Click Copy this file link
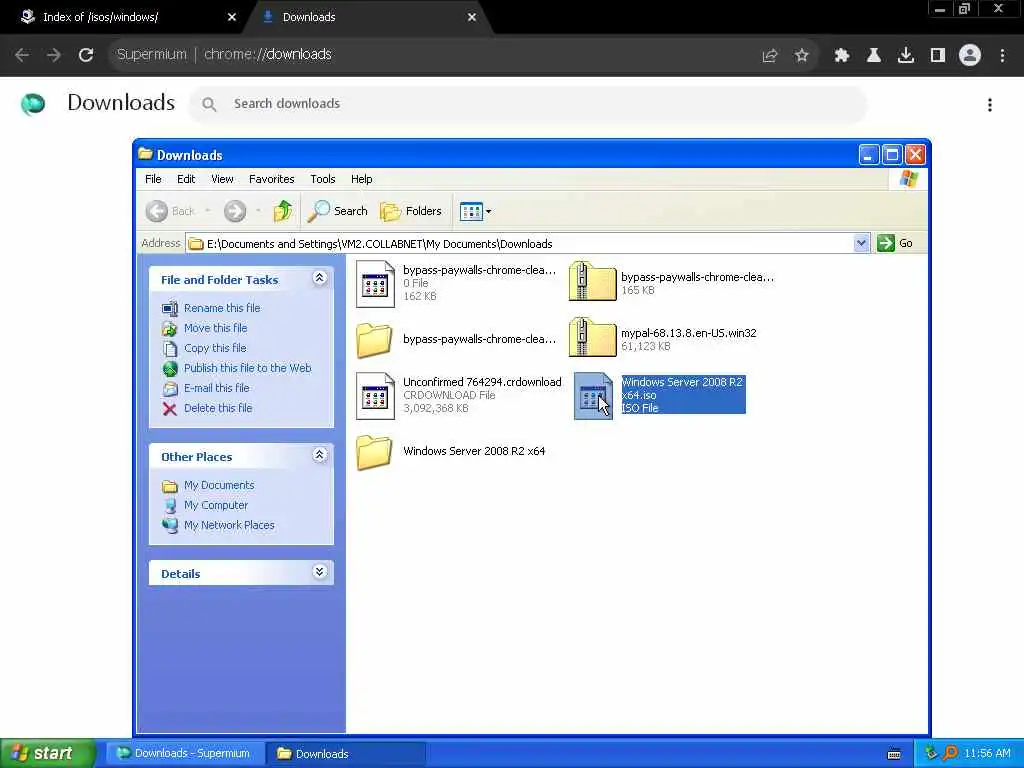Screen dimensions: 1024x768 [x=215, y=348]
